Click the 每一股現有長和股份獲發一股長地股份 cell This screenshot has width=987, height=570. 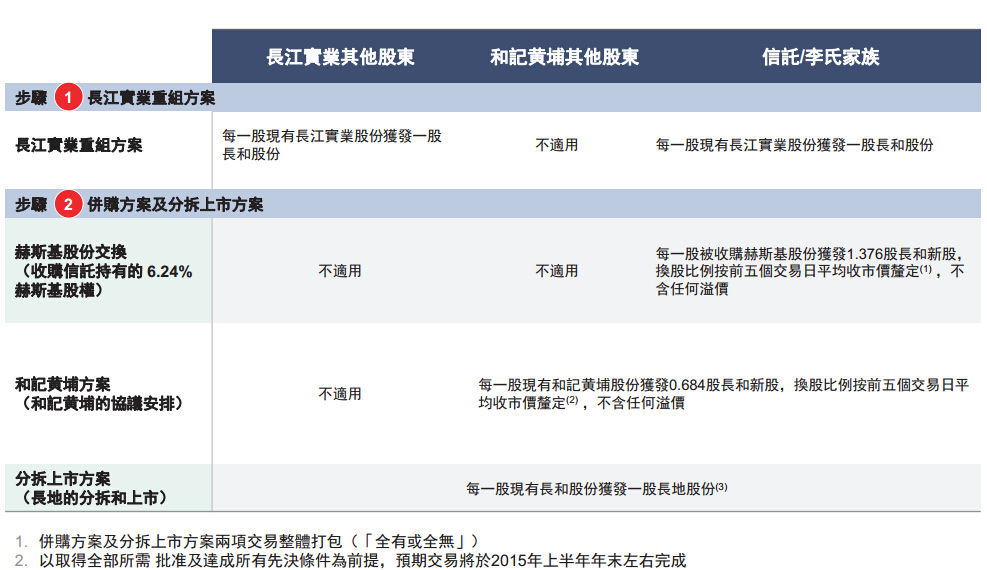[597, 489]
